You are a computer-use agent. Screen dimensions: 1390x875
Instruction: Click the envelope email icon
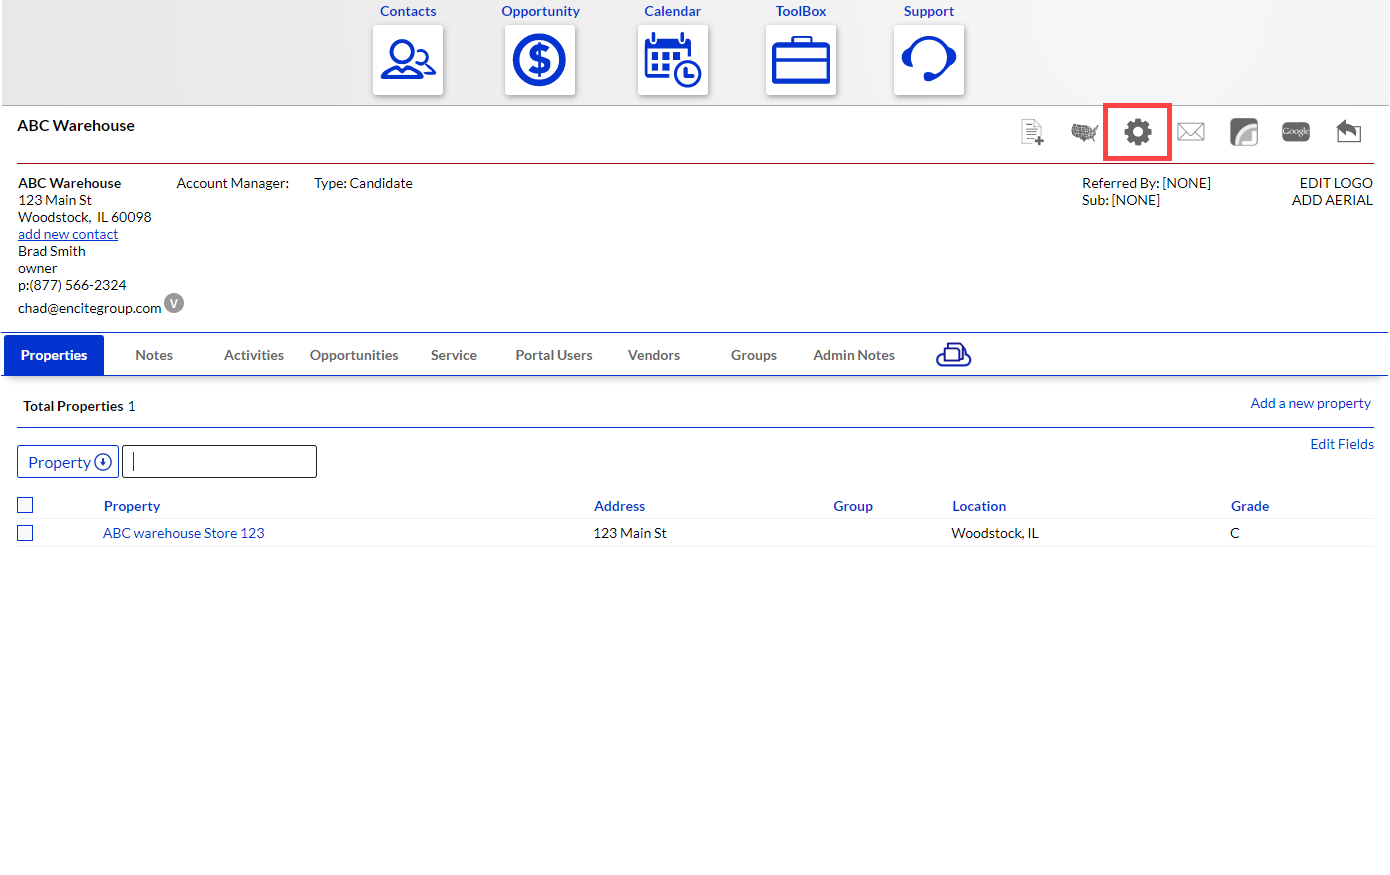(x=1190, y=132)
